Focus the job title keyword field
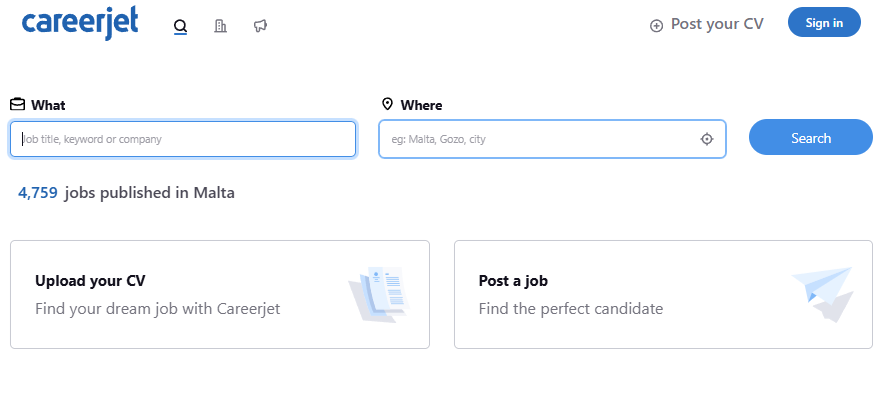Viewport: 877px width, 394px height. click(183, 139)
